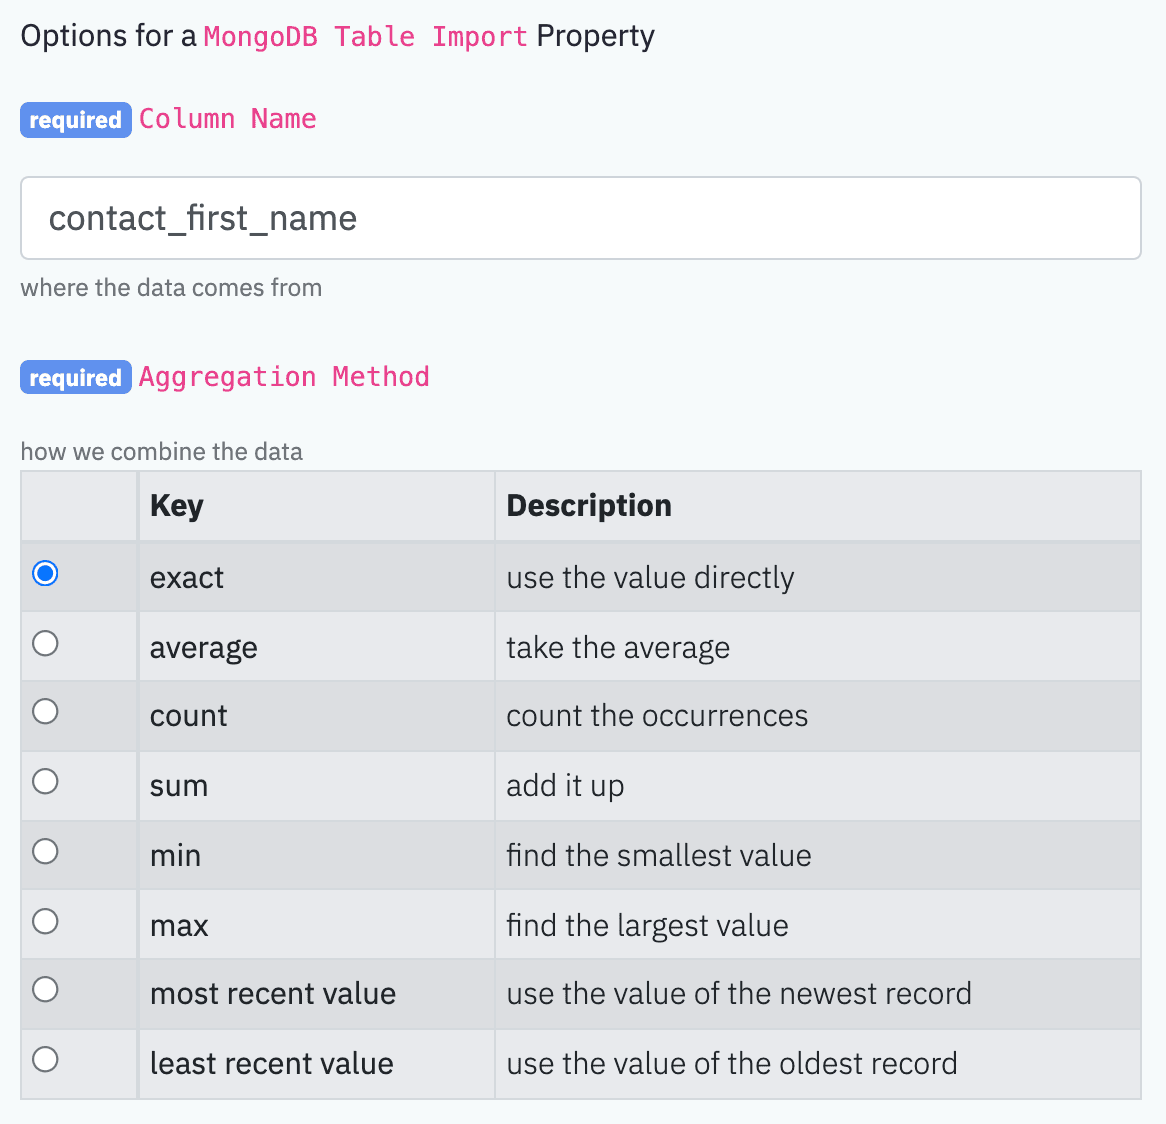This screenshot has width=1166, height=1124.
Task: Select the max radio button
Action: [45, 921]
